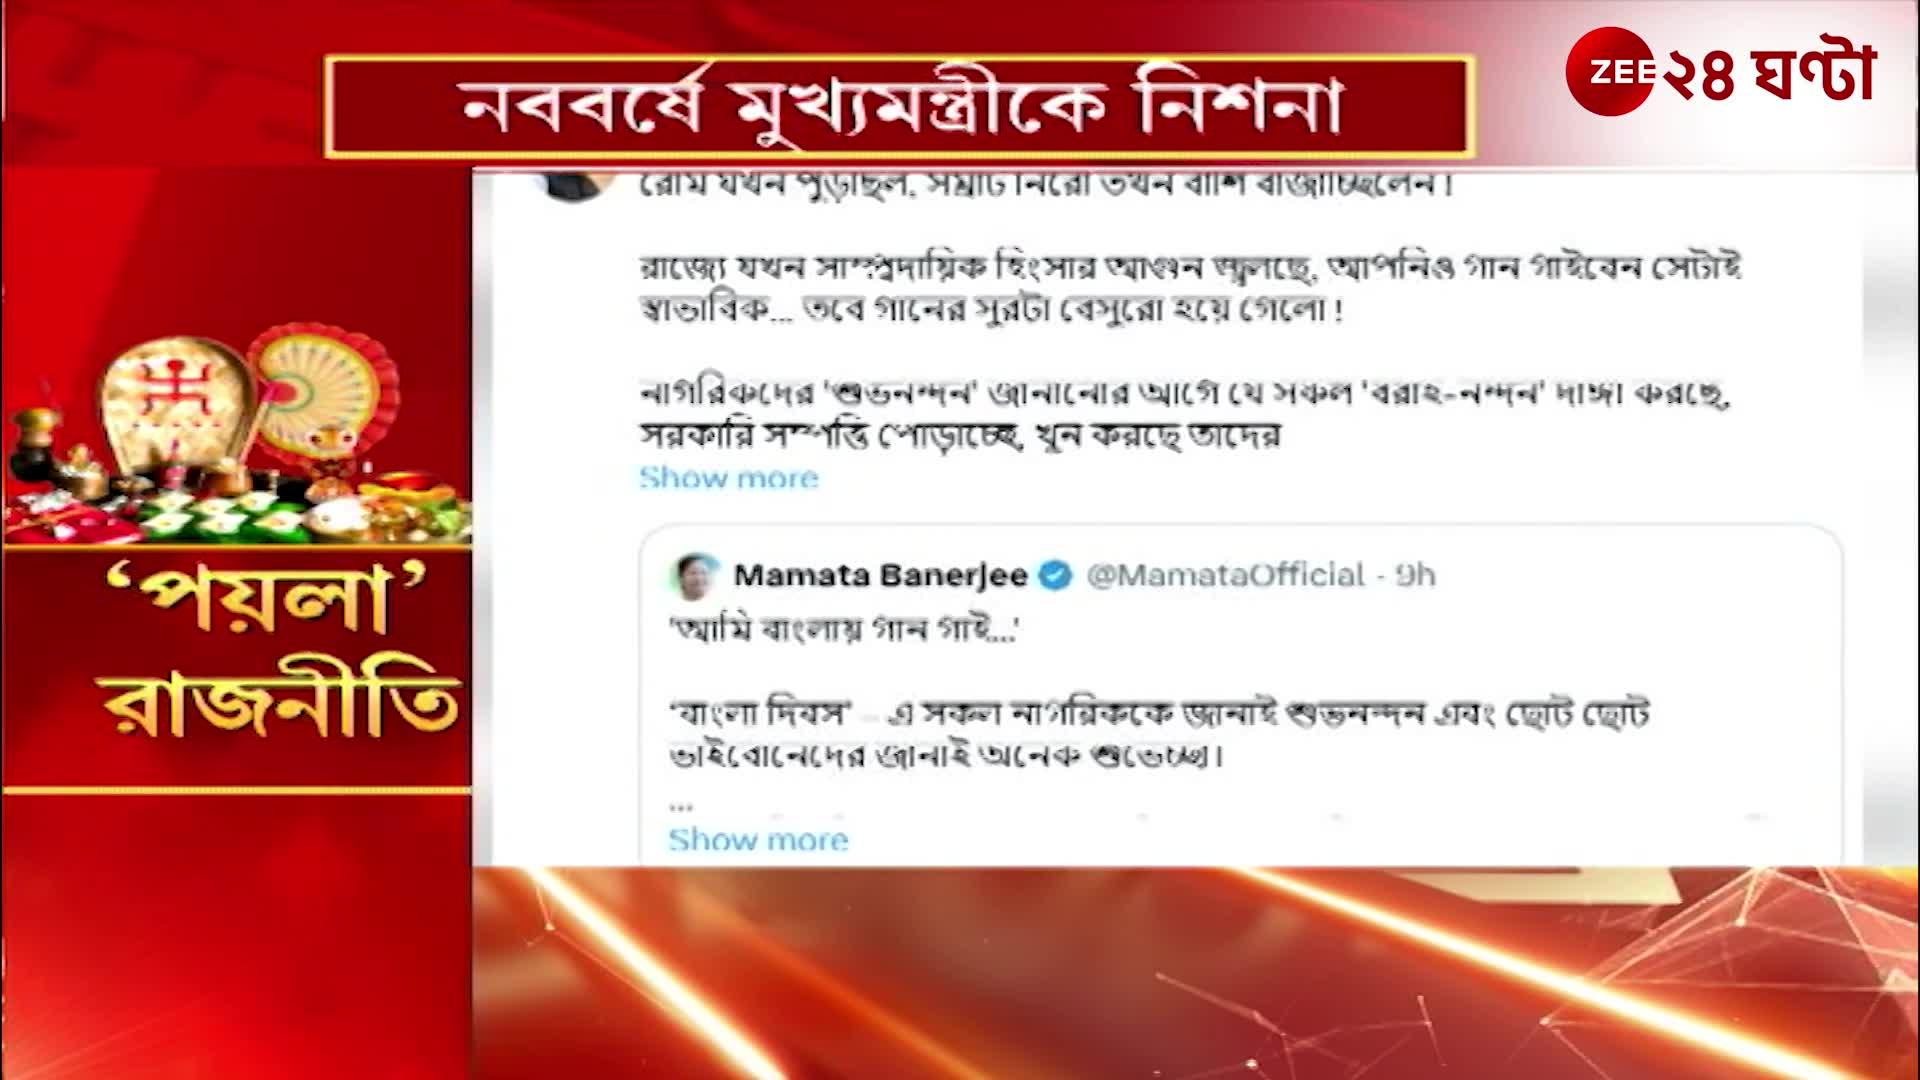The width and height of the screenshot is (1920, 1080).
Task: Open the Mamata Banerjee display name link
Action: point(881,575)
